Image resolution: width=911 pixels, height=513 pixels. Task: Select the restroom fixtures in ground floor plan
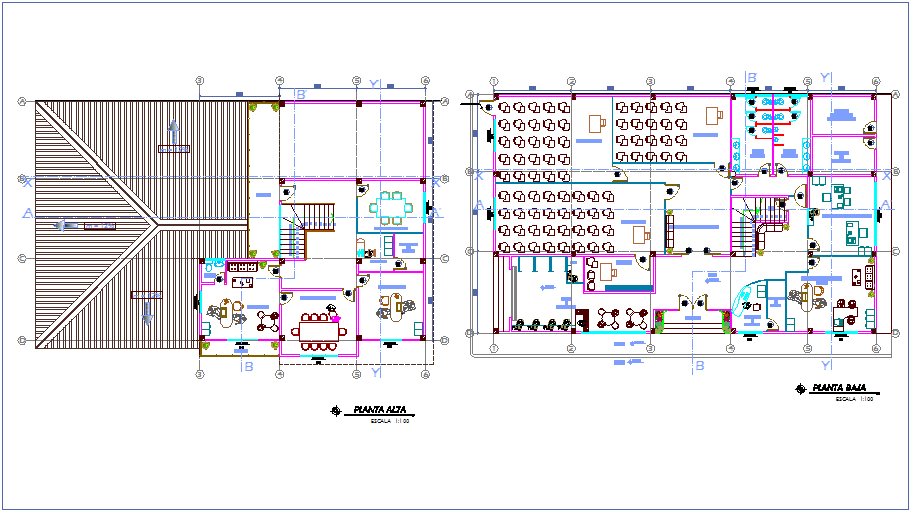point(773,116)
